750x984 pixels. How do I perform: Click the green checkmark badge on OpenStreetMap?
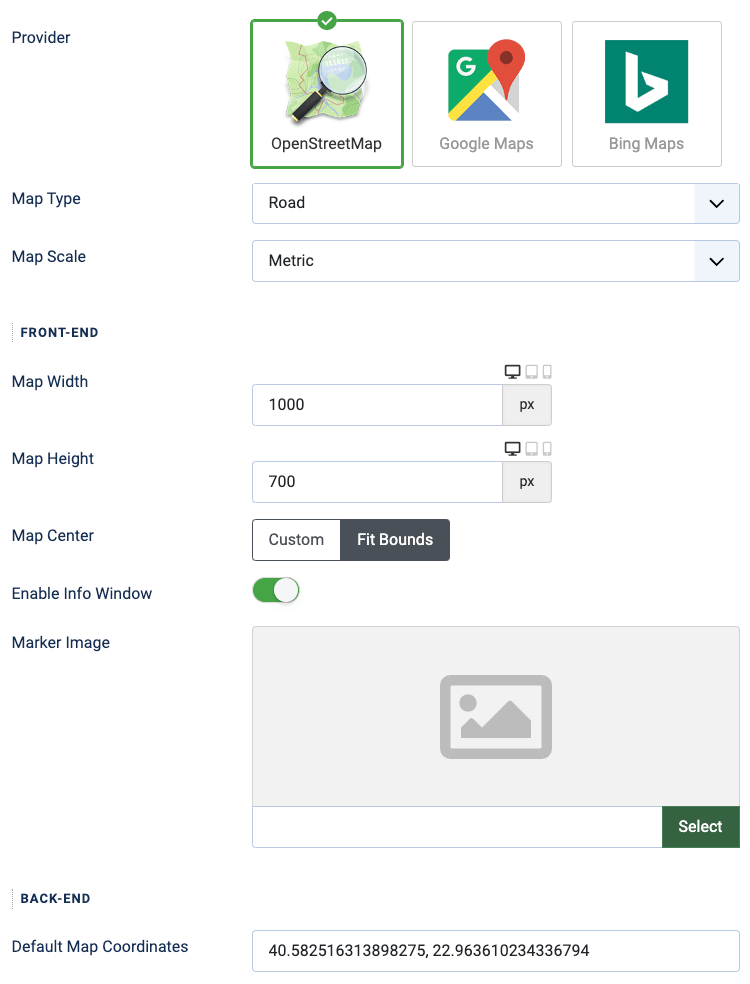327,20
